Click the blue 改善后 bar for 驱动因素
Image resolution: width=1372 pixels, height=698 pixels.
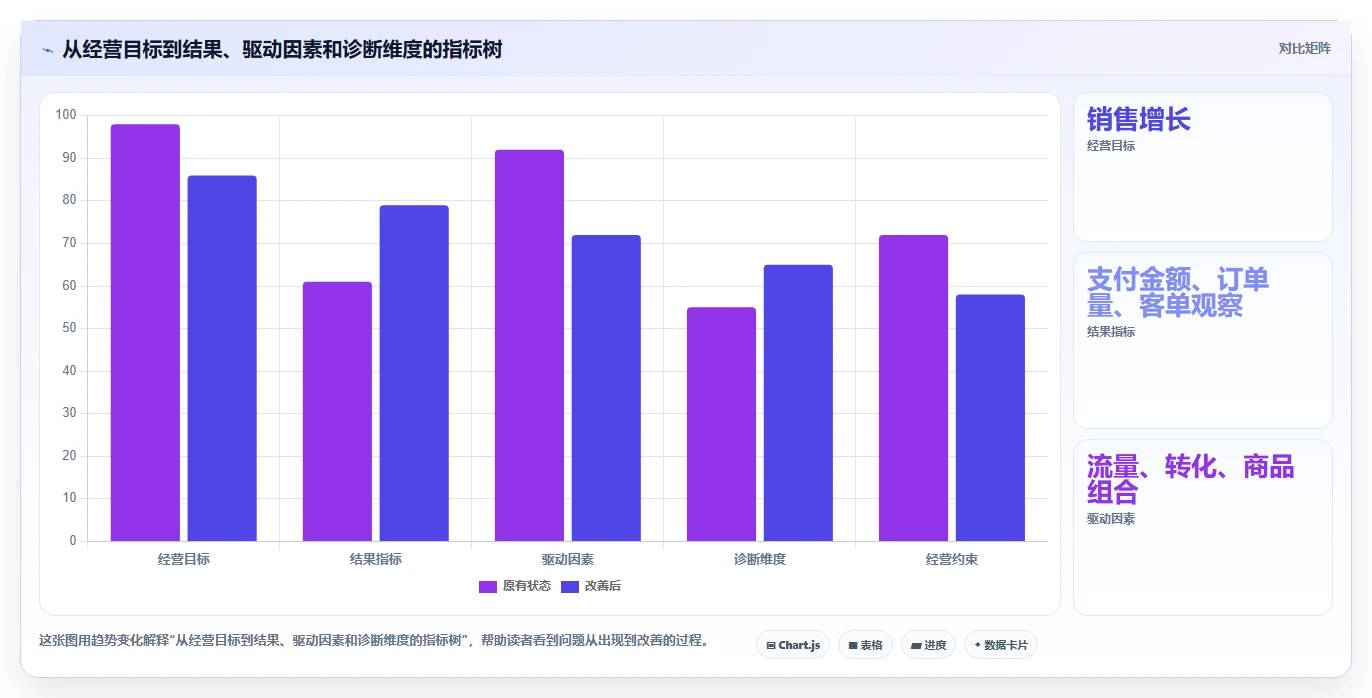pyautogui.click(x=606, y=388)
